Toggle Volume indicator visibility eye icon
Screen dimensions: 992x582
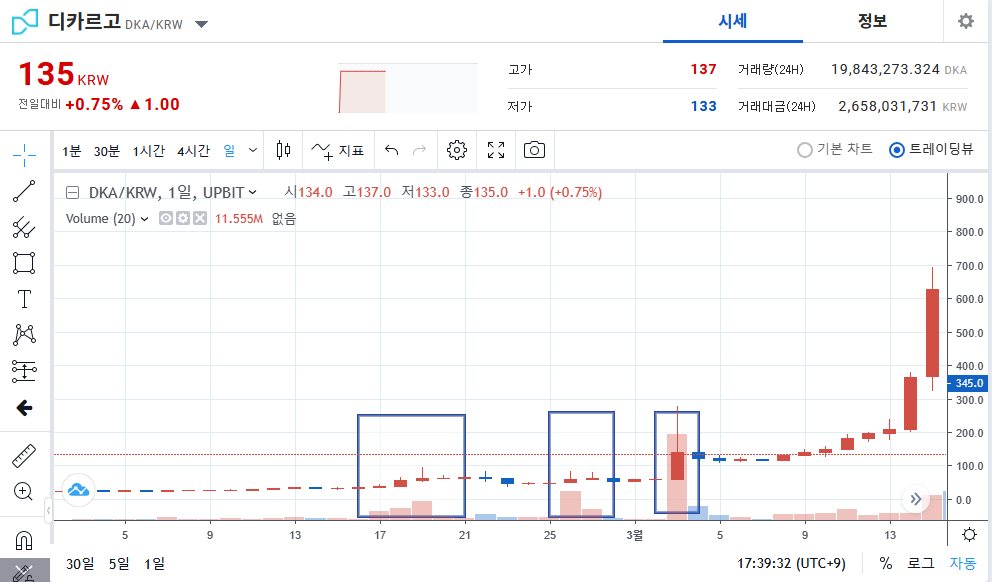point(166,218)
